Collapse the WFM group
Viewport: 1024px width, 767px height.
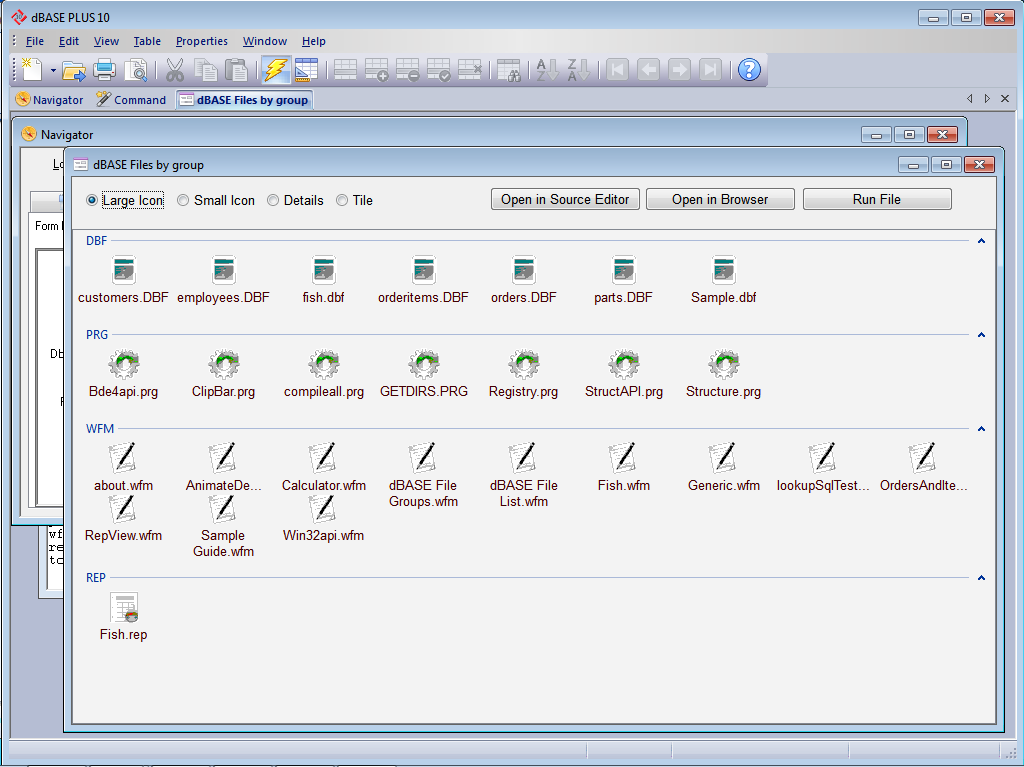(981, 429)
